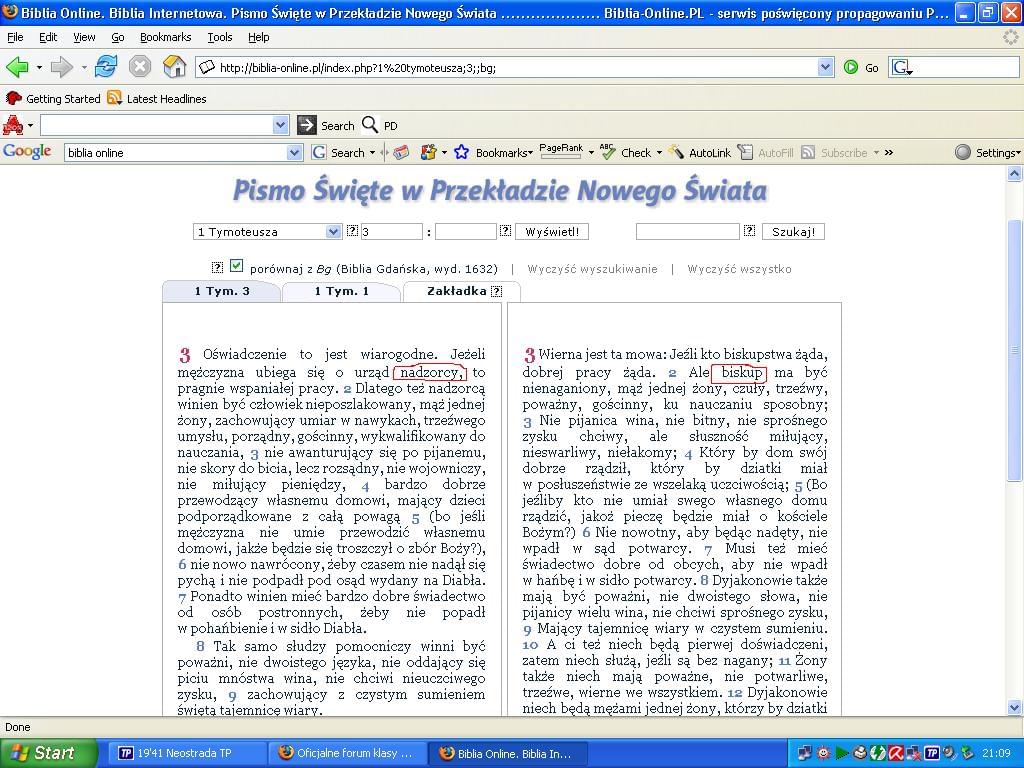Viewport: 1024px width, 768px height.
Task: Show more Google toolbar buttons chevron
Action: [889, 153]
